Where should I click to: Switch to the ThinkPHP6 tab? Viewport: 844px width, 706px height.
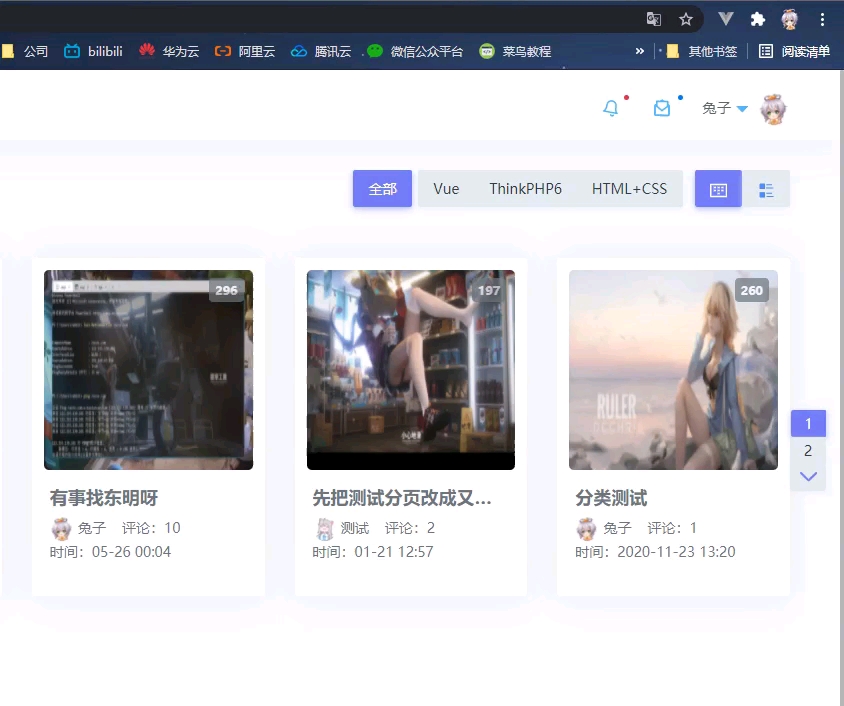pos(524,188)
